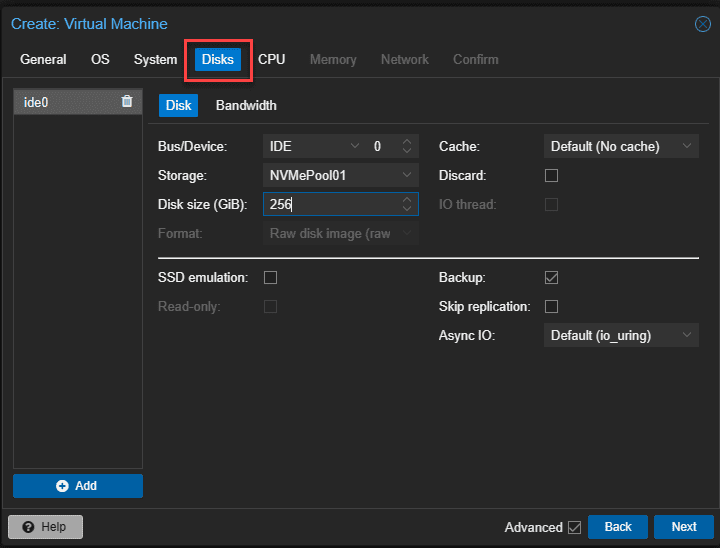Click the Back button
720x548 pixels.
click(617, 527)
